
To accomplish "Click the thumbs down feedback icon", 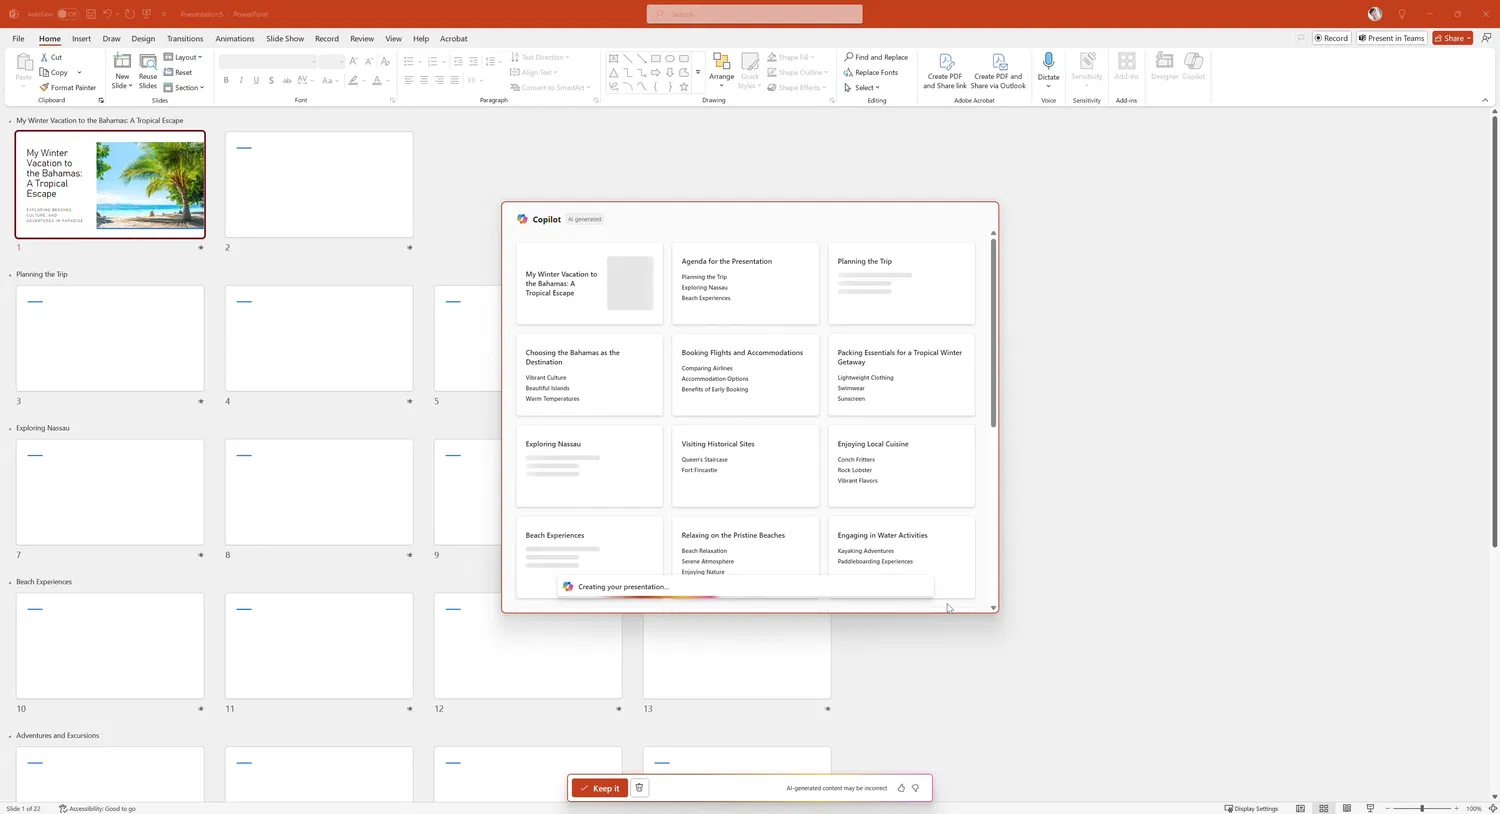I will pyautogui.click(x=915, y=788).
